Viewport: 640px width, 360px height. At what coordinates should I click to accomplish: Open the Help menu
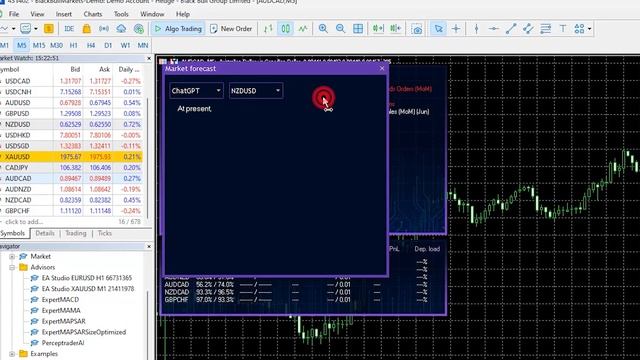coord(183,14)
